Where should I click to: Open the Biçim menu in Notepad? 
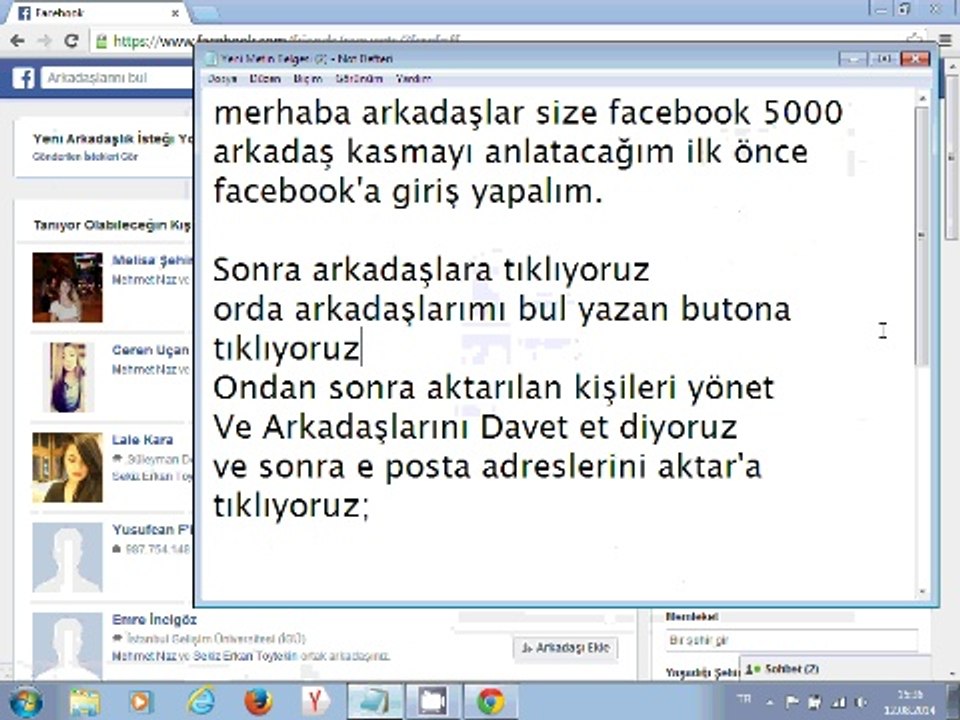(307, 79)
